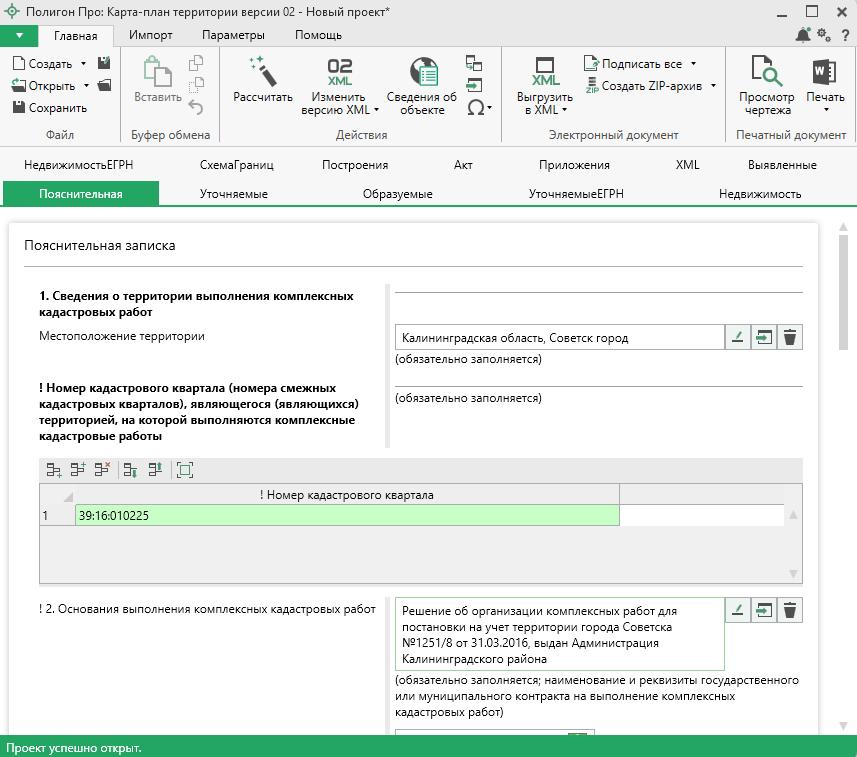Click the Местоположение территории text field

point(559,338)
